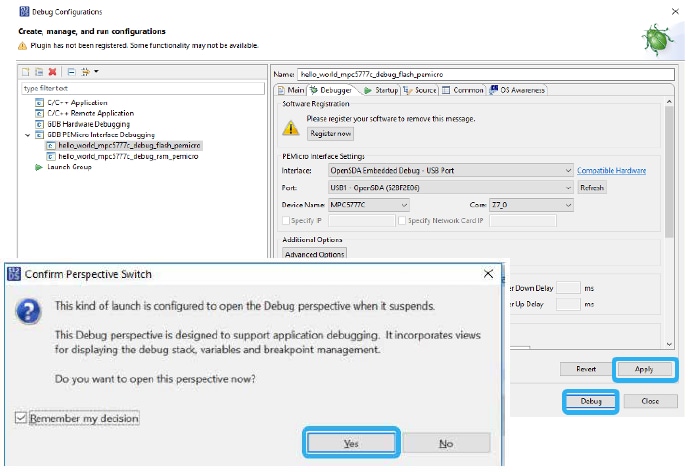Open the Port dropdown list

[x=449, y=188]
